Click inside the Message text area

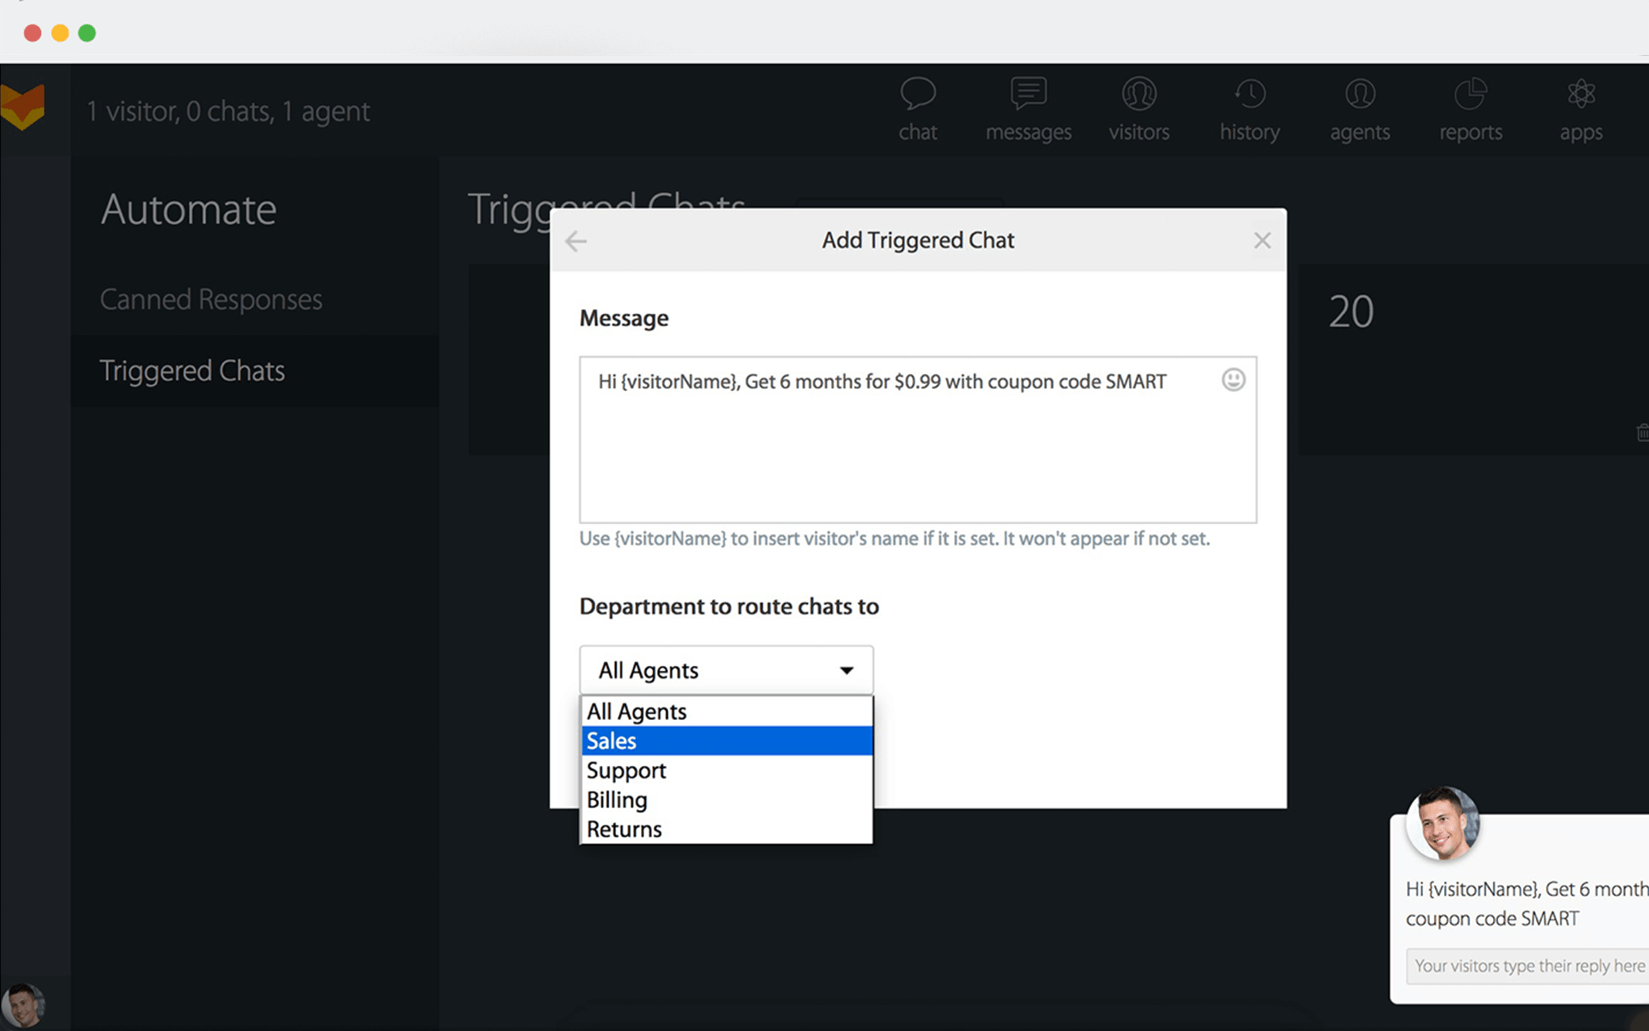(x=917, y=440)
